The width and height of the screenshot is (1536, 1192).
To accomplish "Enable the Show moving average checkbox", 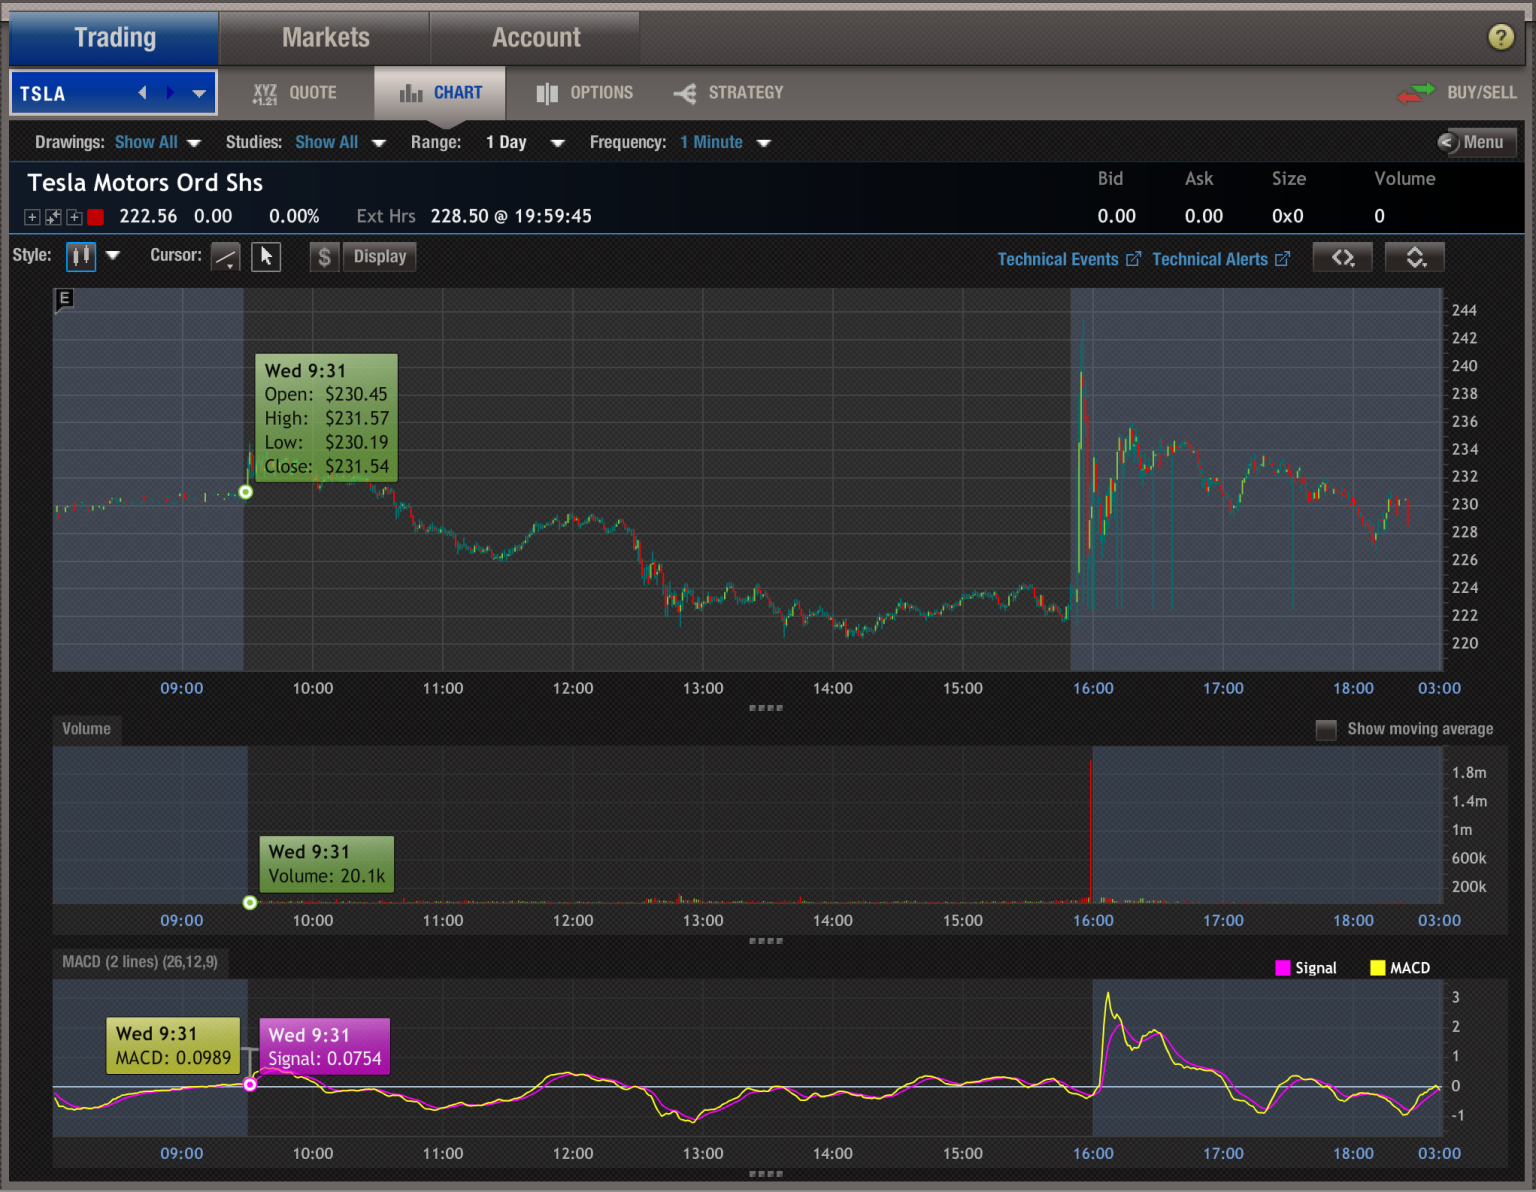I will [x=1326, y=730].
